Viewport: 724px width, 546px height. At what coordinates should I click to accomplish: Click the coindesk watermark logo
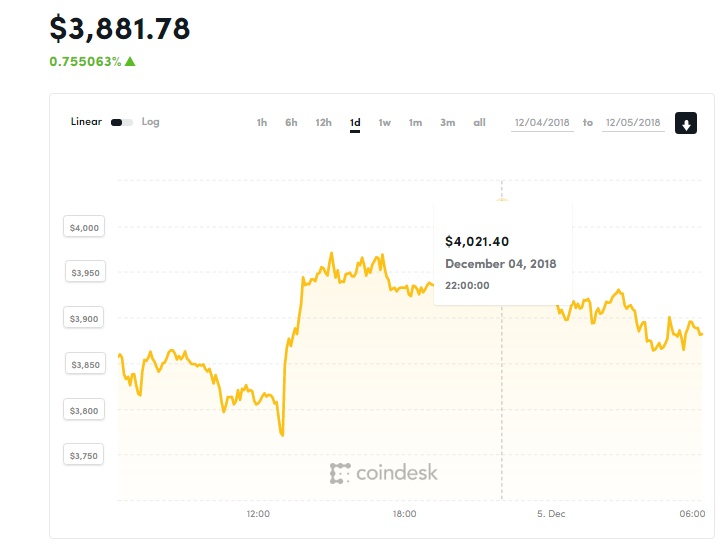(x=383, y=473)
